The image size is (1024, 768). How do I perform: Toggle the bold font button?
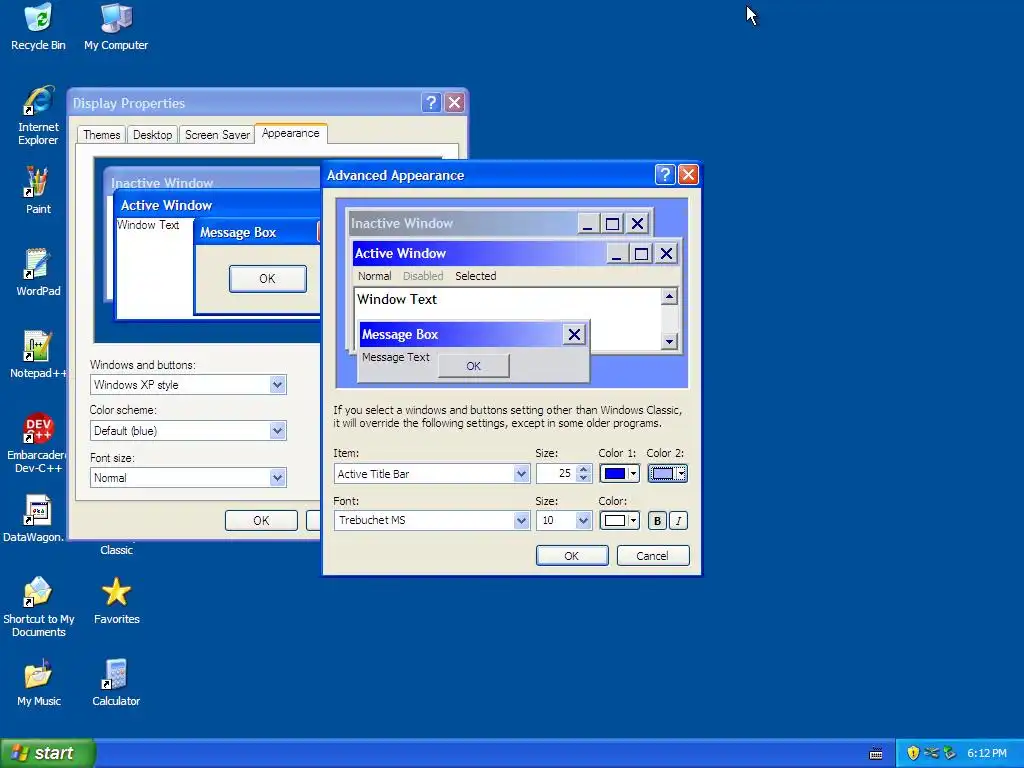pos(657,520)
